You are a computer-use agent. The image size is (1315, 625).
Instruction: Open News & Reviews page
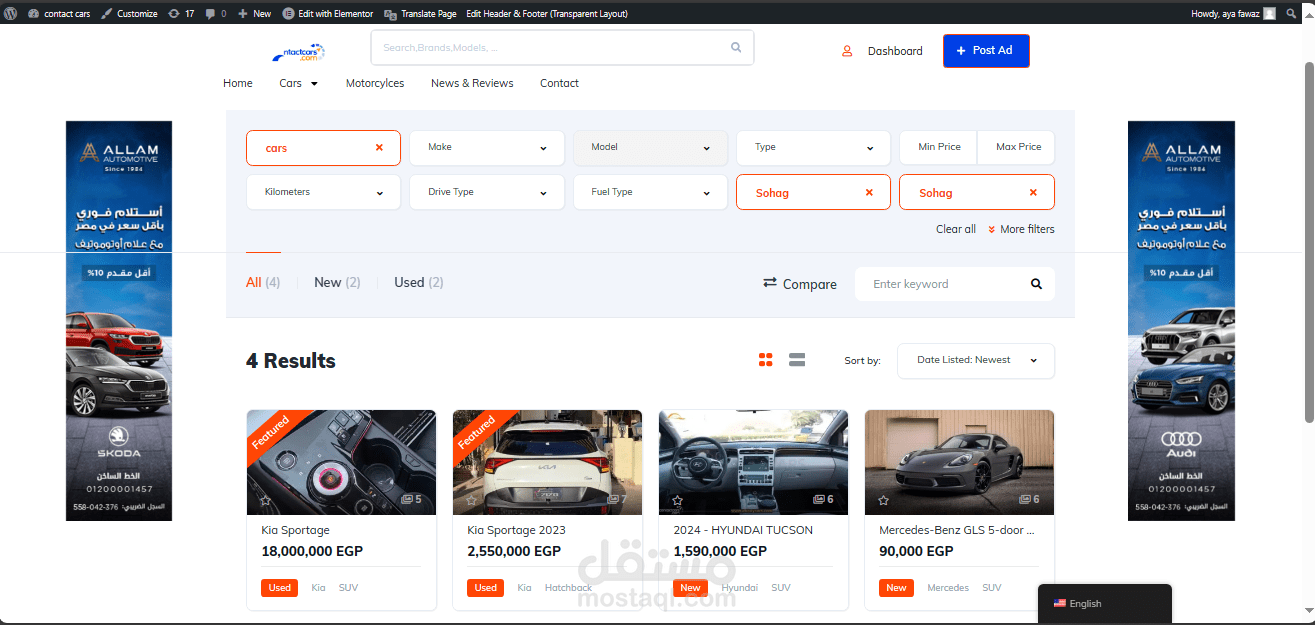click(472, 83)
